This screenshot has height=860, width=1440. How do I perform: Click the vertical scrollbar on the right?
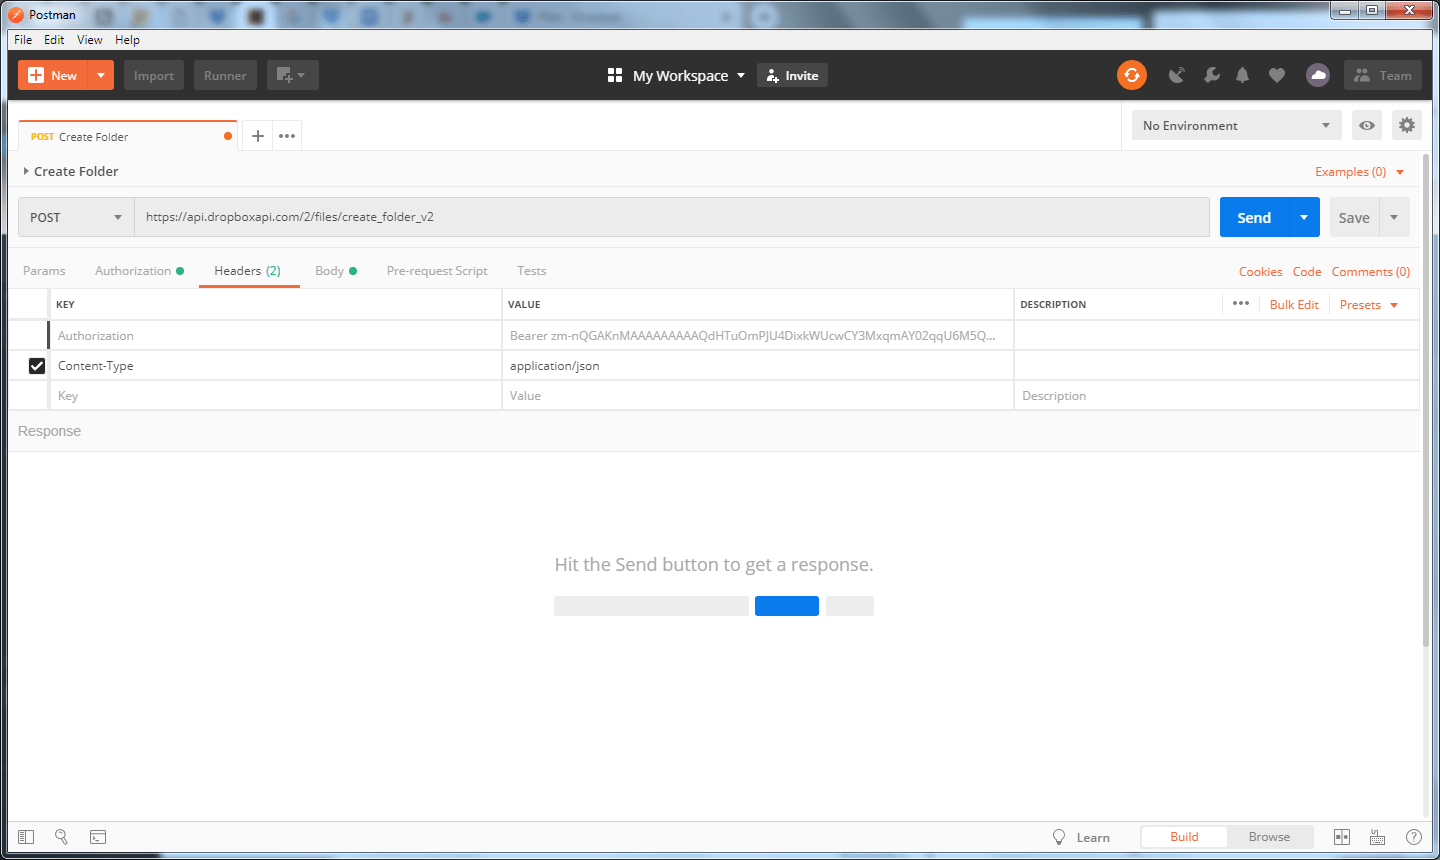(1426, 400)
